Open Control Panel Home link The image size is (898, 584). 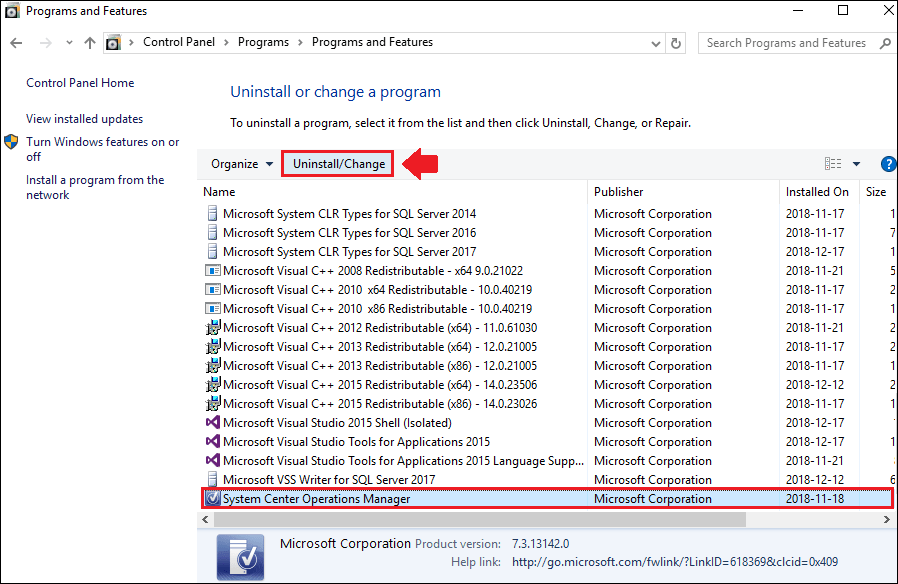(80, 83)
